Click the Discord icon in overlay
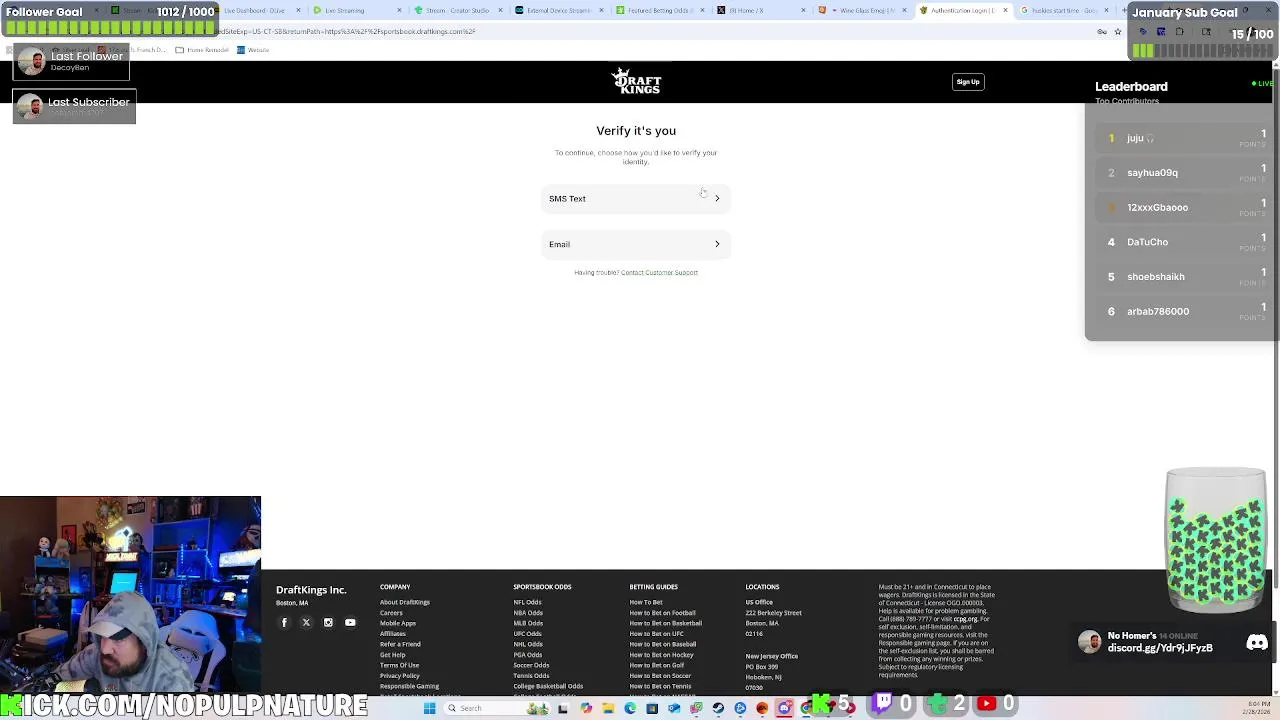Viewport: 1280px width, 720px height. (1257, 643)
